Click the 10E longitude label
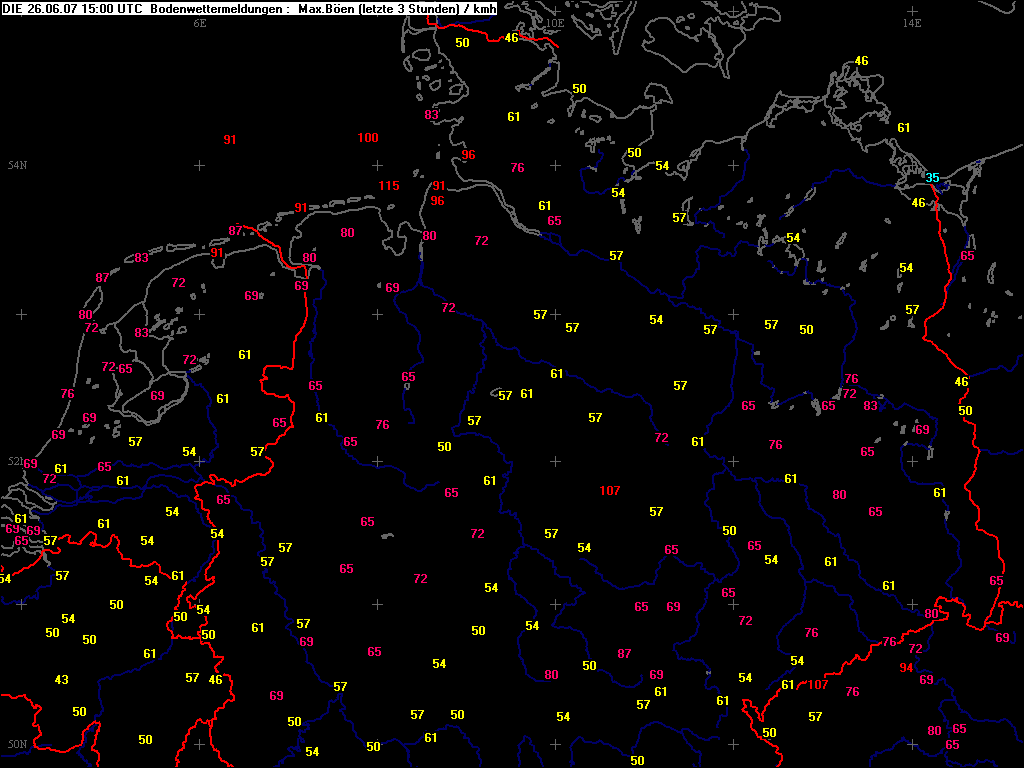1024x768 pixels. coord(555,22)
